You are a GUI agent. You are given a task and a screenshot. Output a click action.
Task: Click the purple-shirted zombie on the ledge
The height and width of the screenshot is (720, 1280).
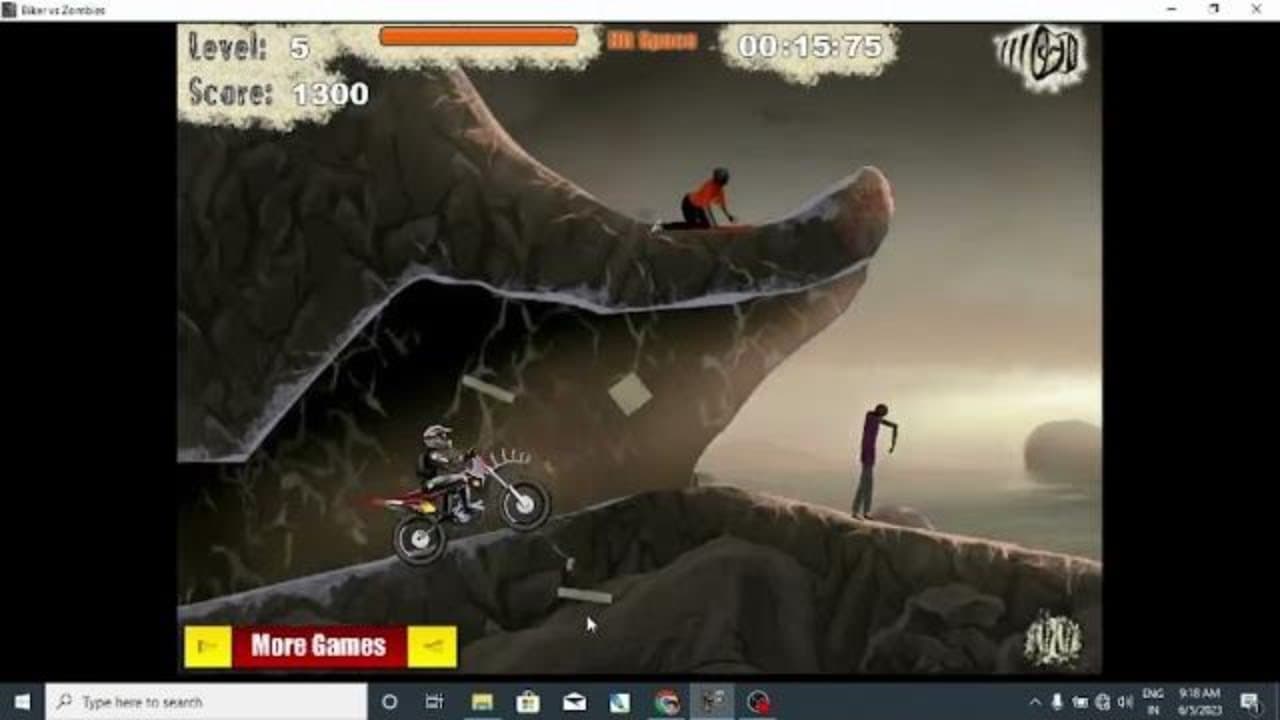[x=873, y=460]
